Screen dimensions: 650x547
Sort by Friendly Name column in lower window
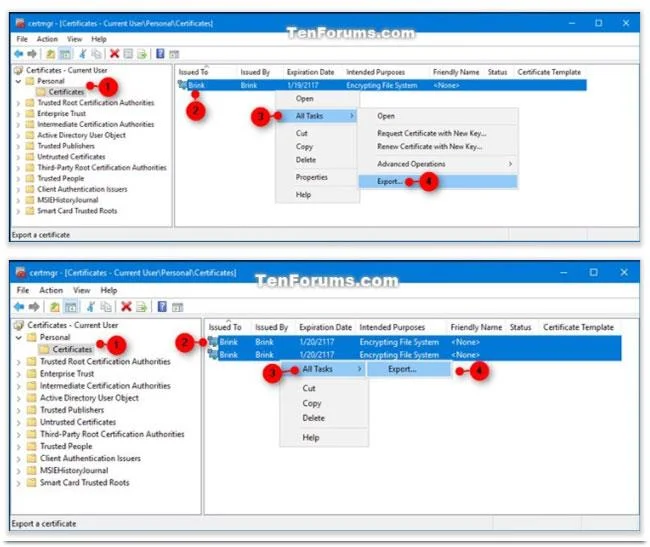(x=476, y=327)
